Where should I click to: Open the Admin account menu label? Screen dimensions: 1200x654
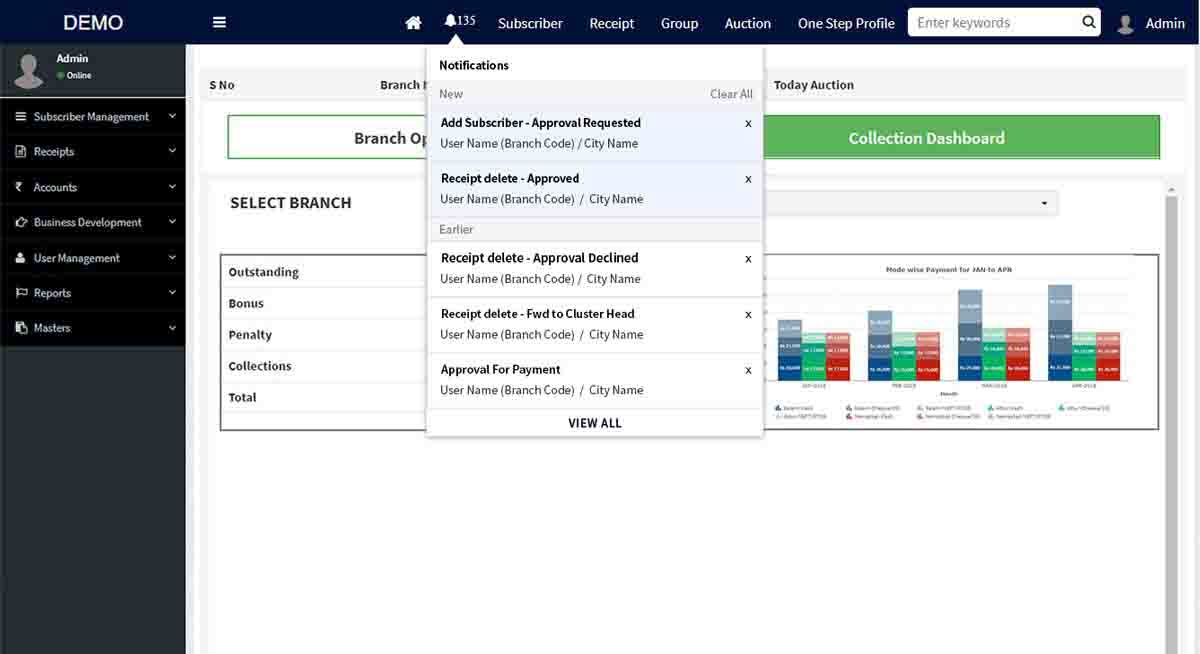[x=1165, y=23]
